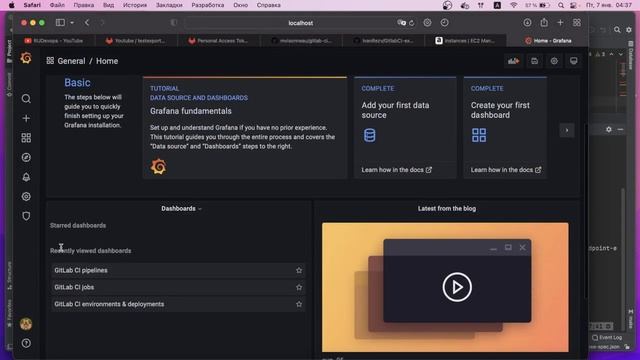Click the Grafana logo in sidebar
This screenshot has width=640, height=360.
(x=26, y=58)
